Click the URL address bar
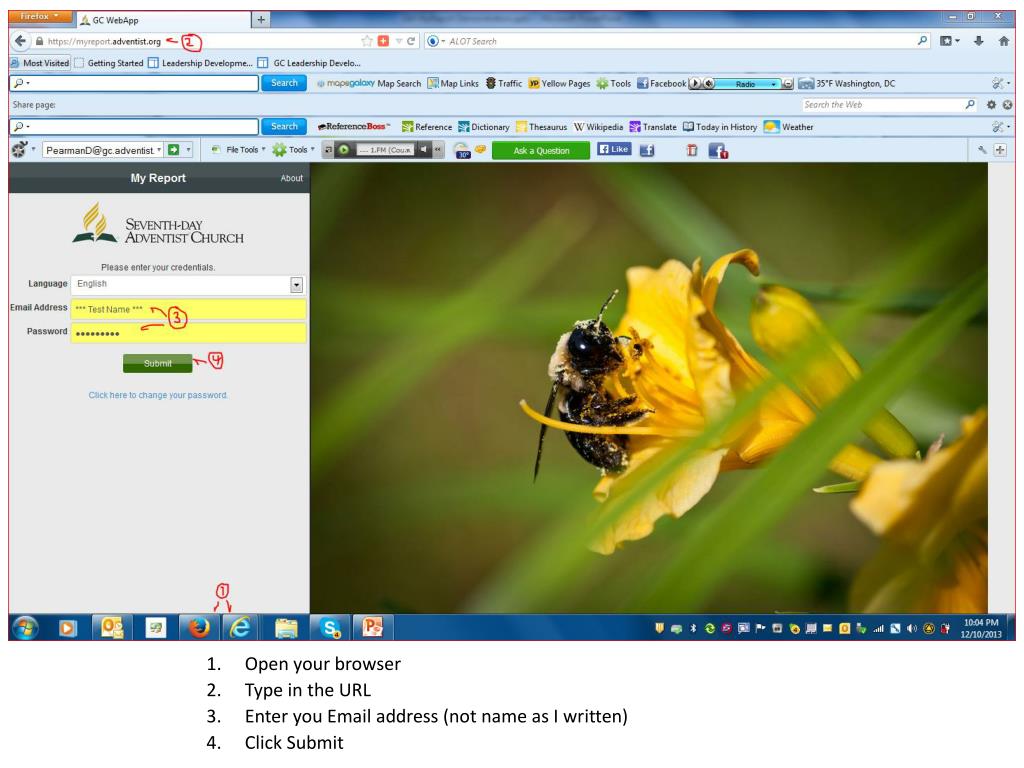The image size is (1024, 768). [x=196, y=41]
